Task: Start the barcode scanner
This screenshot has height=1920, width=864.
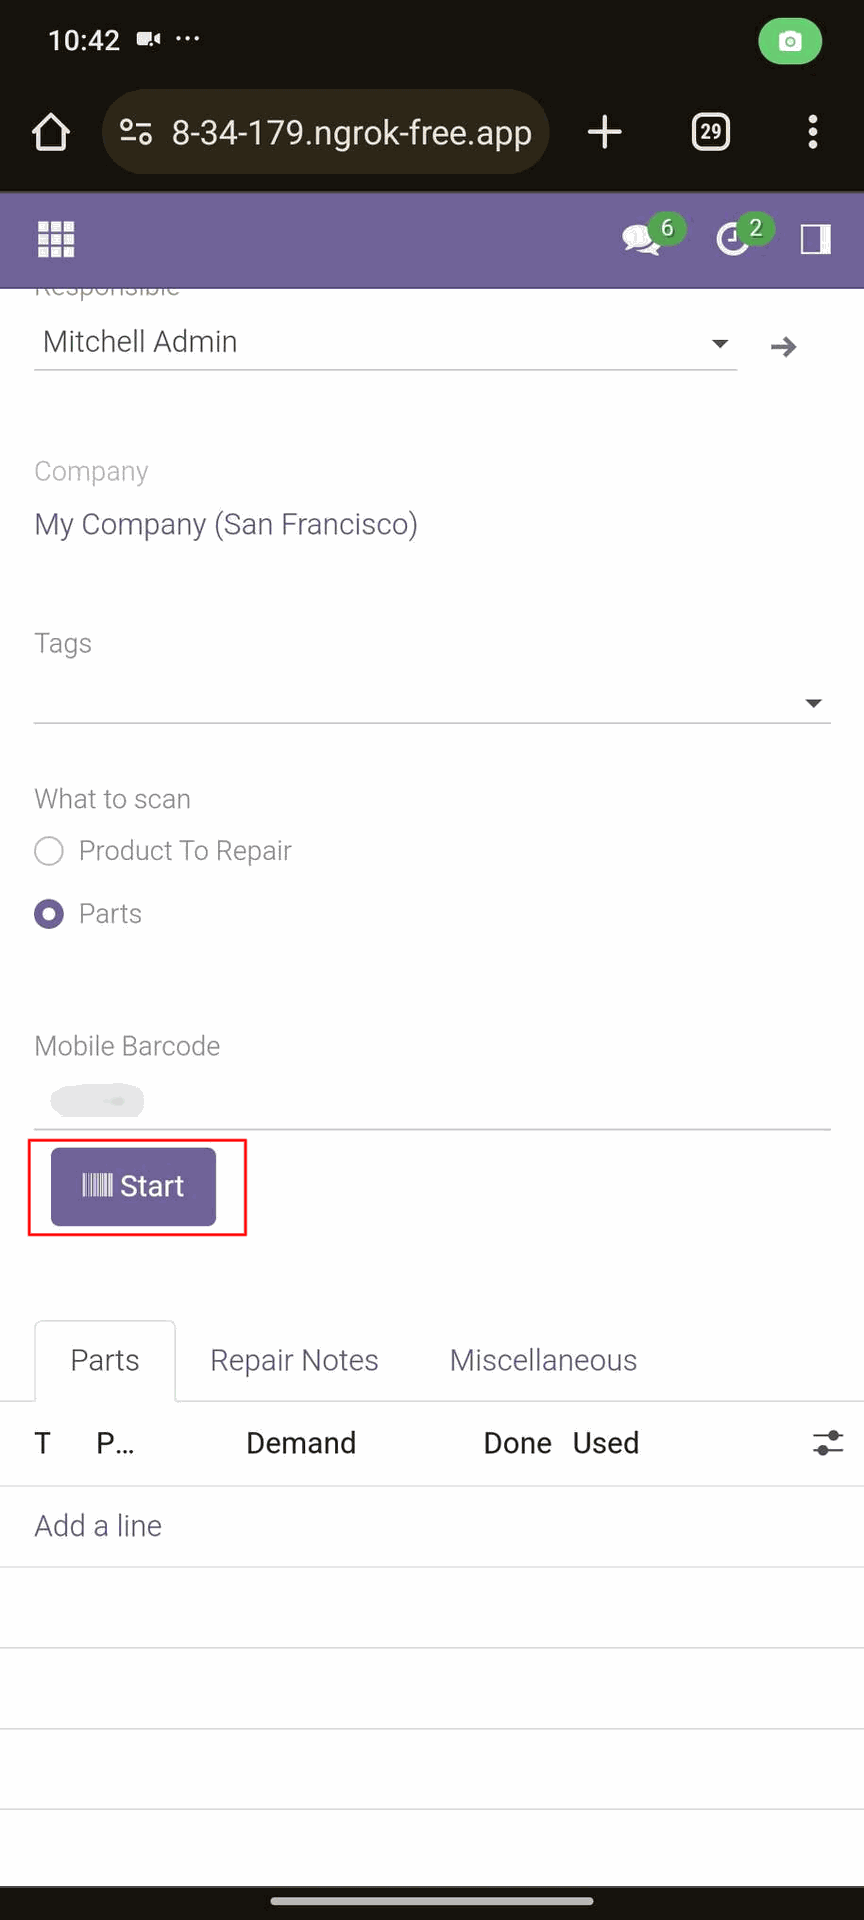Action: (134, 1186)
